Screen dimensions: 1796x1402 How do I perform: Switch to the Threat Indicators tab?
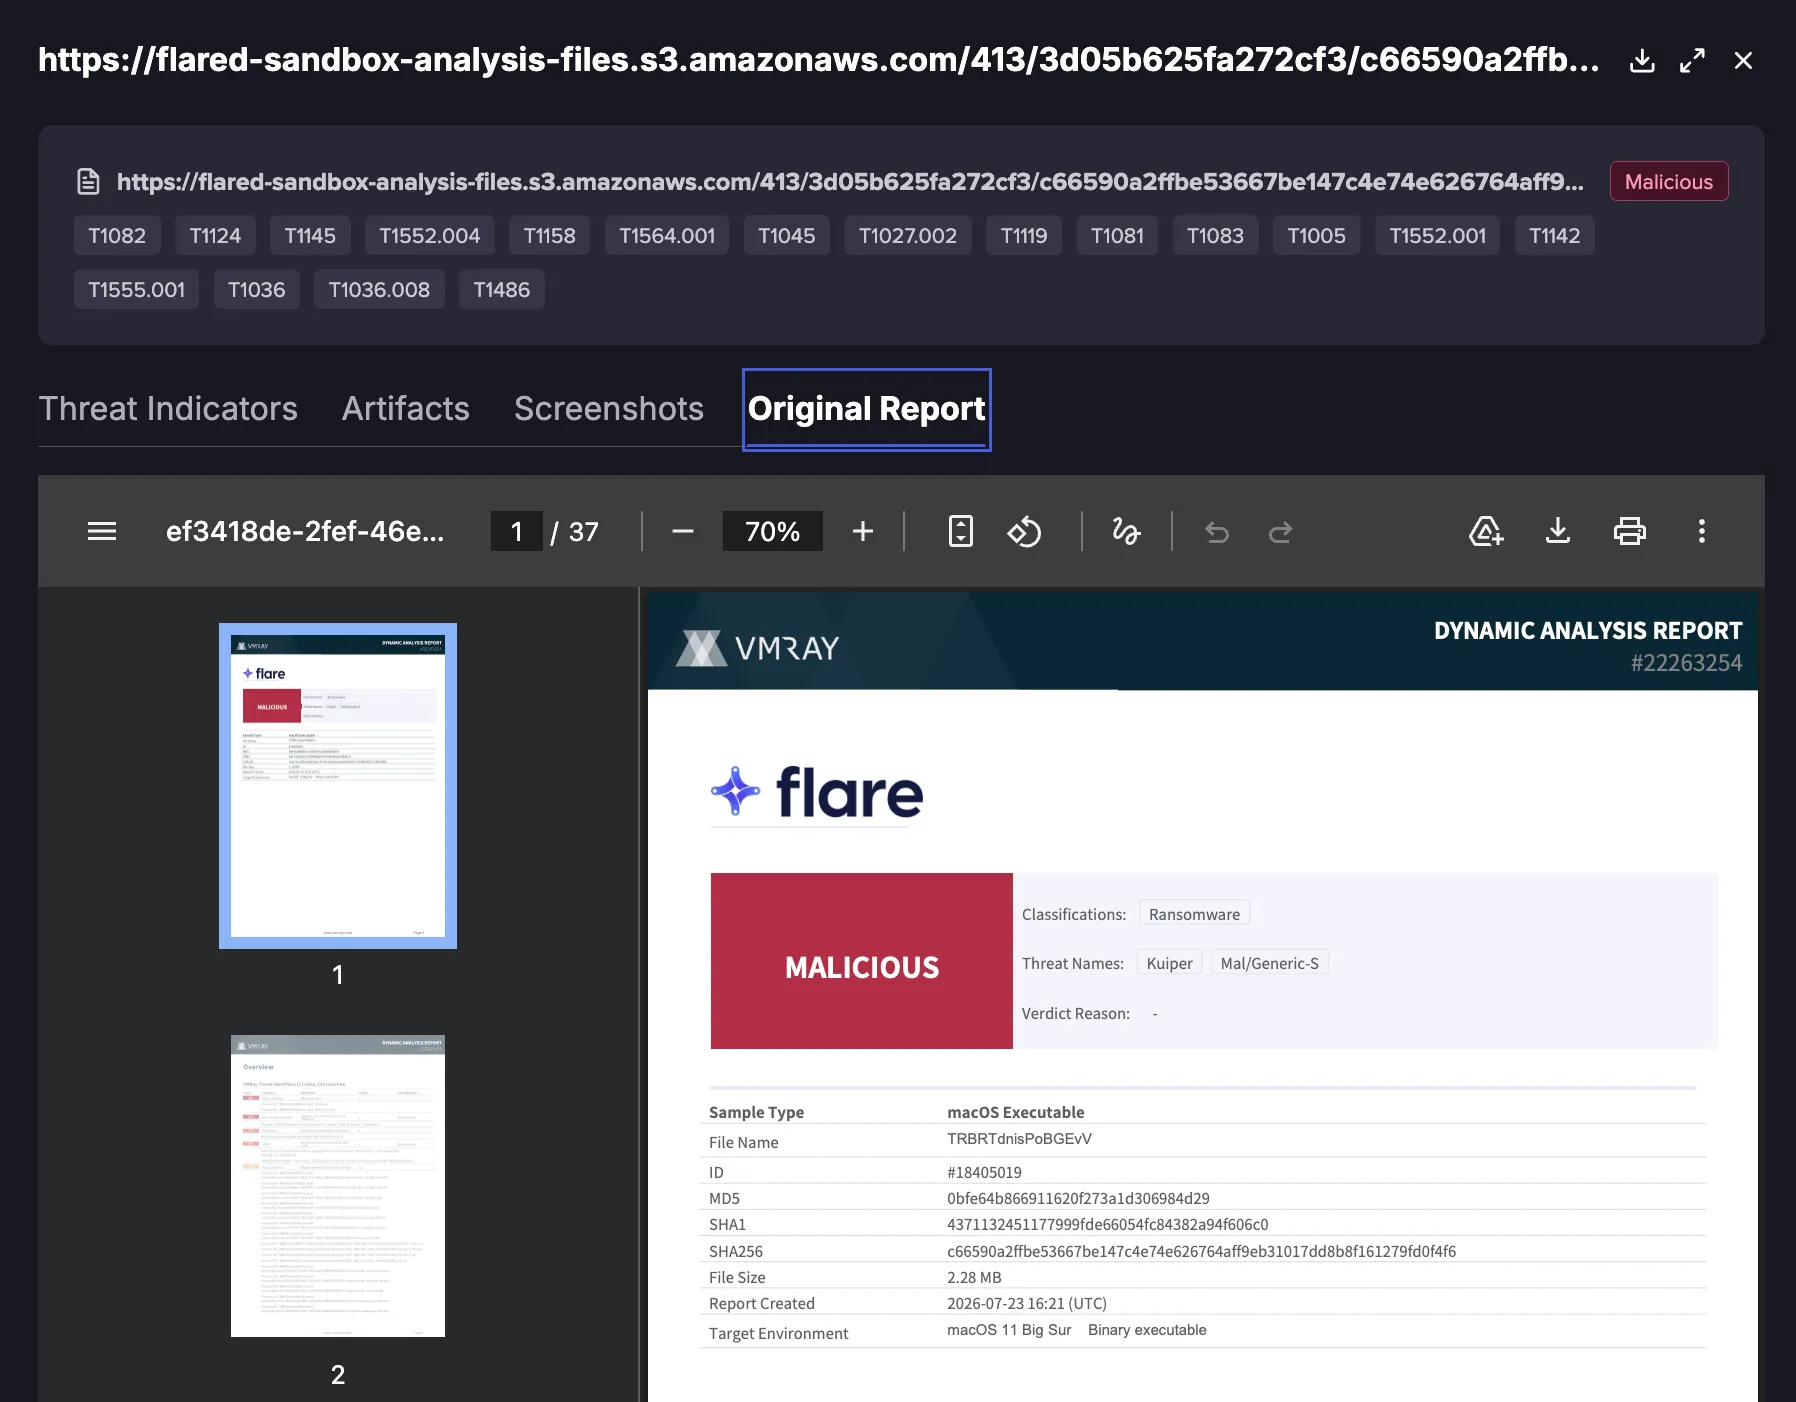[168, 409]
